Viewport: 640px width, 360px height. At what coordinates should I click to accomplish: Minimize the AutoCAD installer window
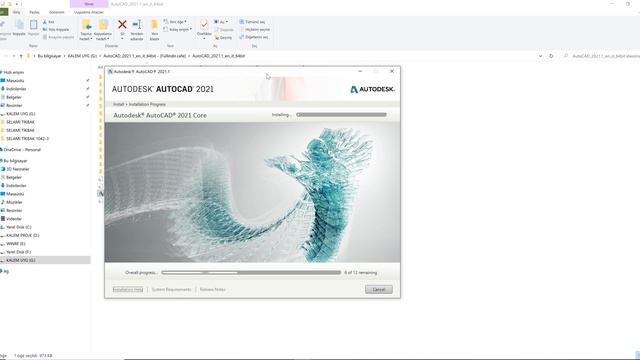coord(360,71)
